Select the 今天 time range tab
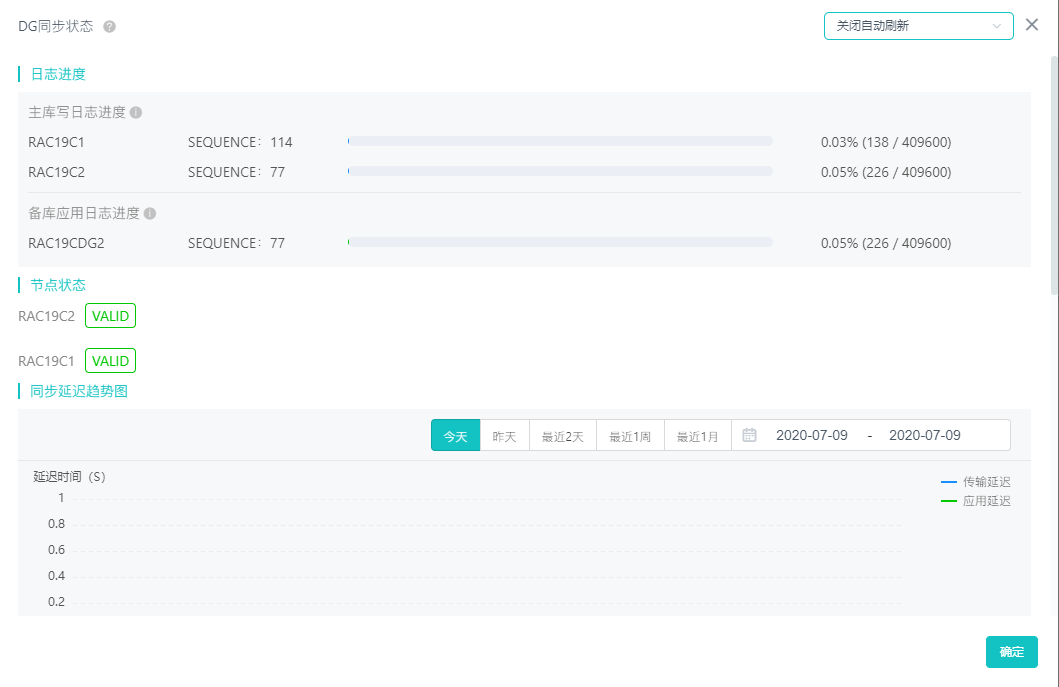The height and width of the screenshot is (687, 1059). point(455,436)
